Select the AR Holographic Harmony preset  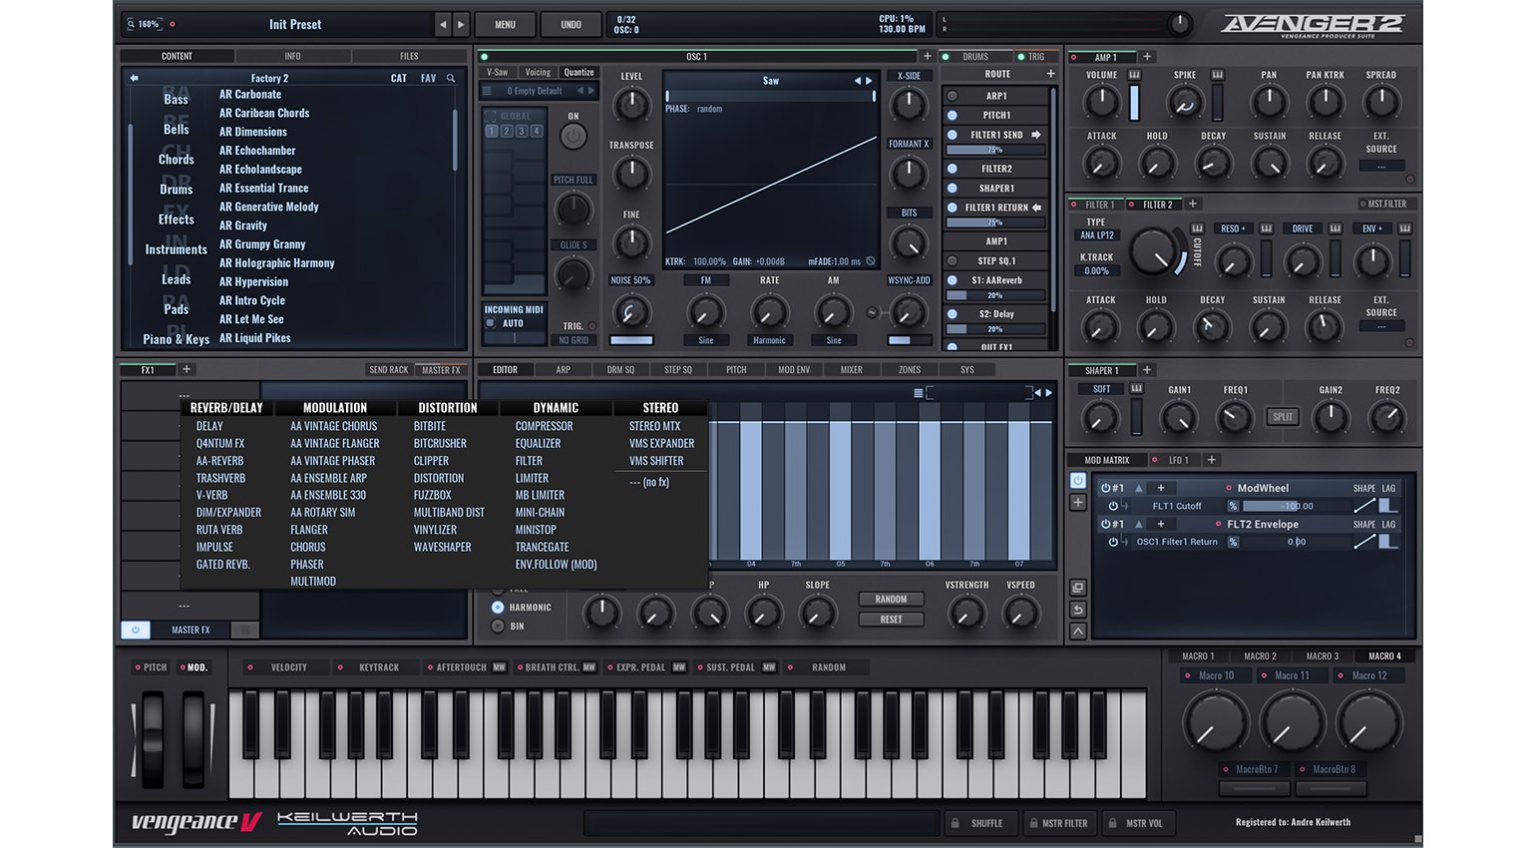tap(276, 263)
